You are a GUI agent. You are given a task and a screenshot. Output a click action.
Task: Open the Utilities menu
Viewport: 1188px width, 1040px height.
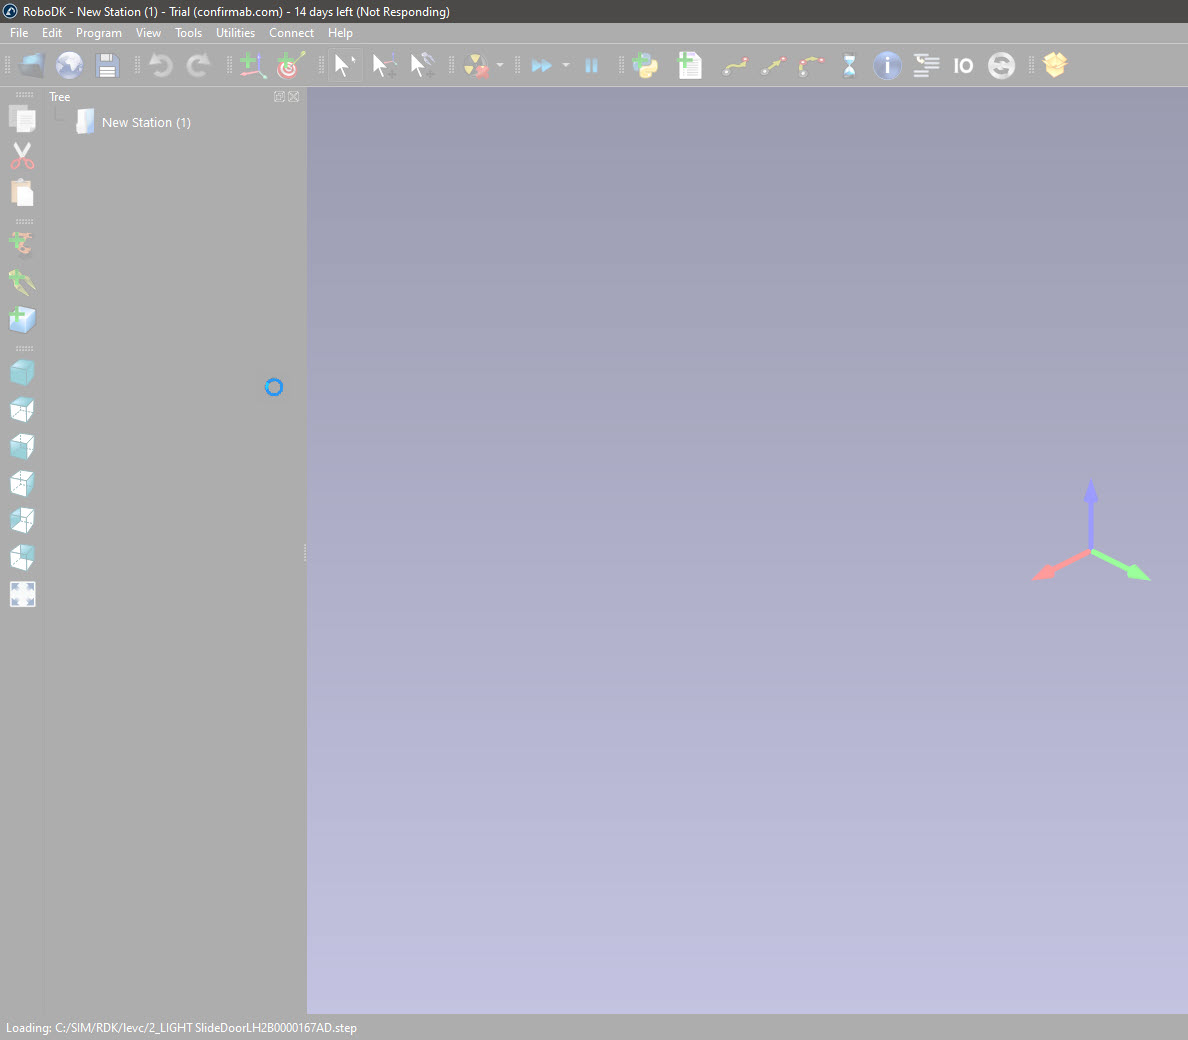click(x=235, y=33)
